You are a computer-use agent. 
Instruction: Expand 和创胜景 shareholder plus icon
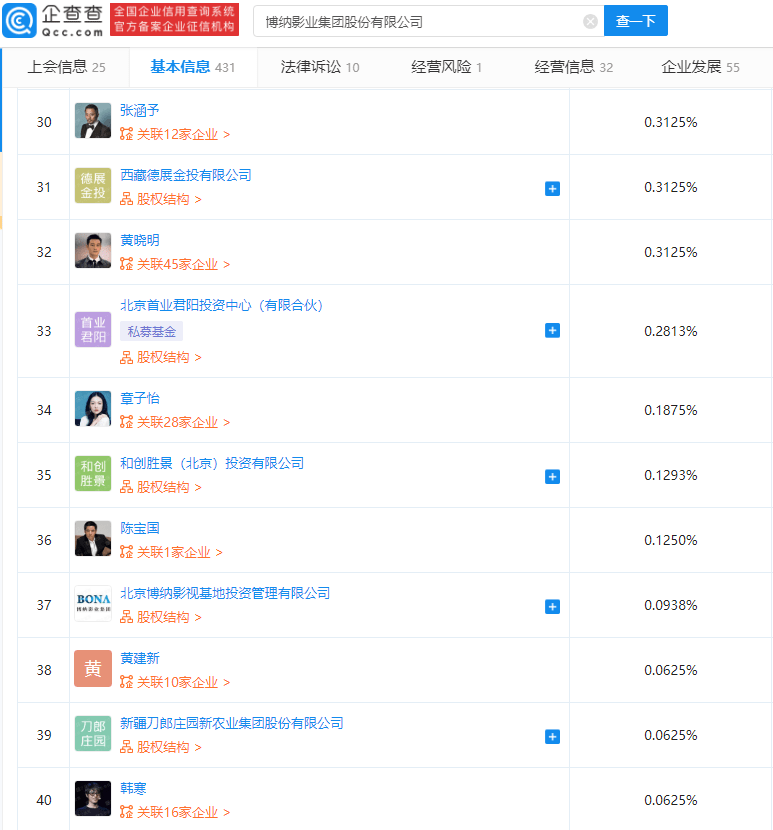click(x=552, y=477)
